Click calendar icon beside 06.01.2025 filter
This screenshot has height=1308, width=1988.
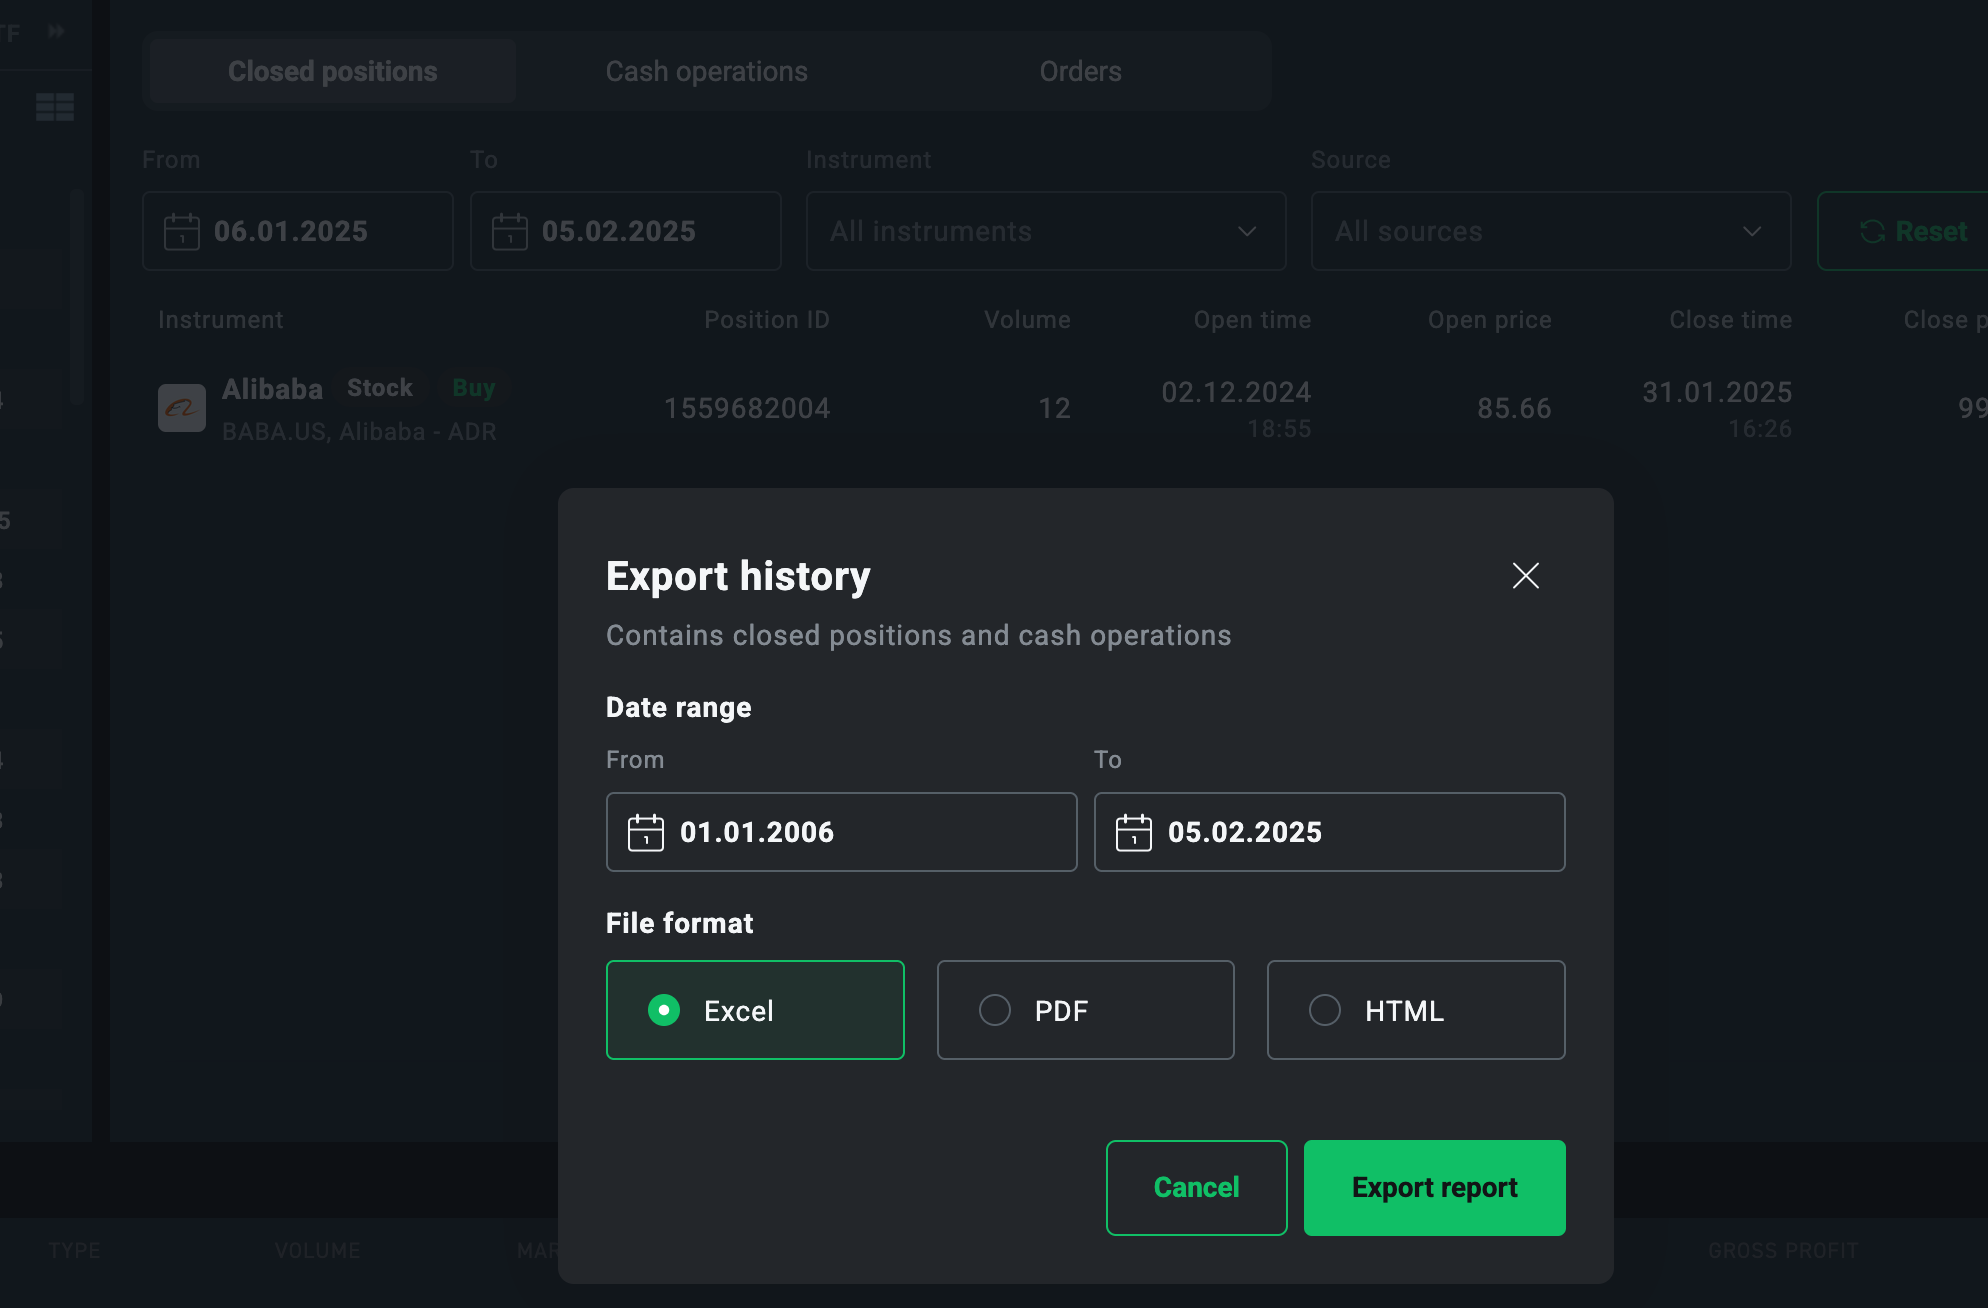pos(182,231)
